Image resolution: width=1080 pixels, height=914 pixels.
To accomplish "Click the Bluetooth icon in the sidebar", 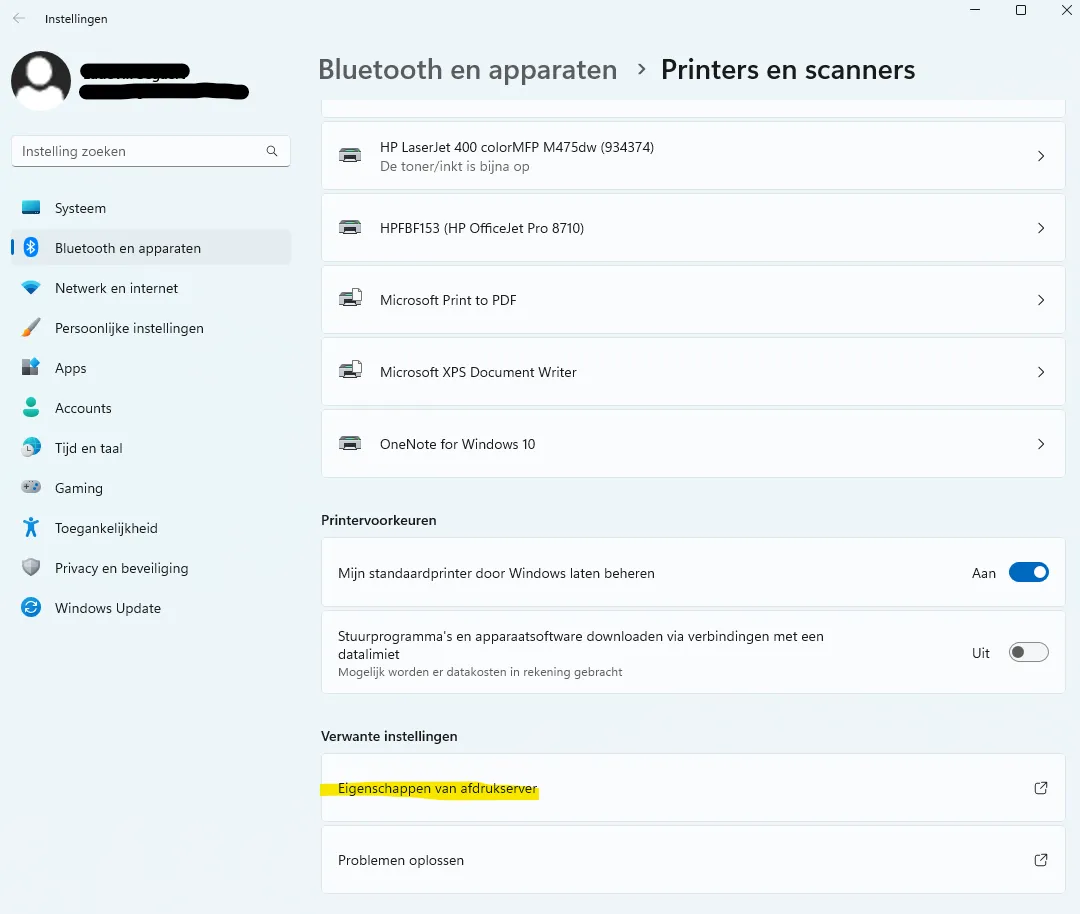I will point(31,247).
